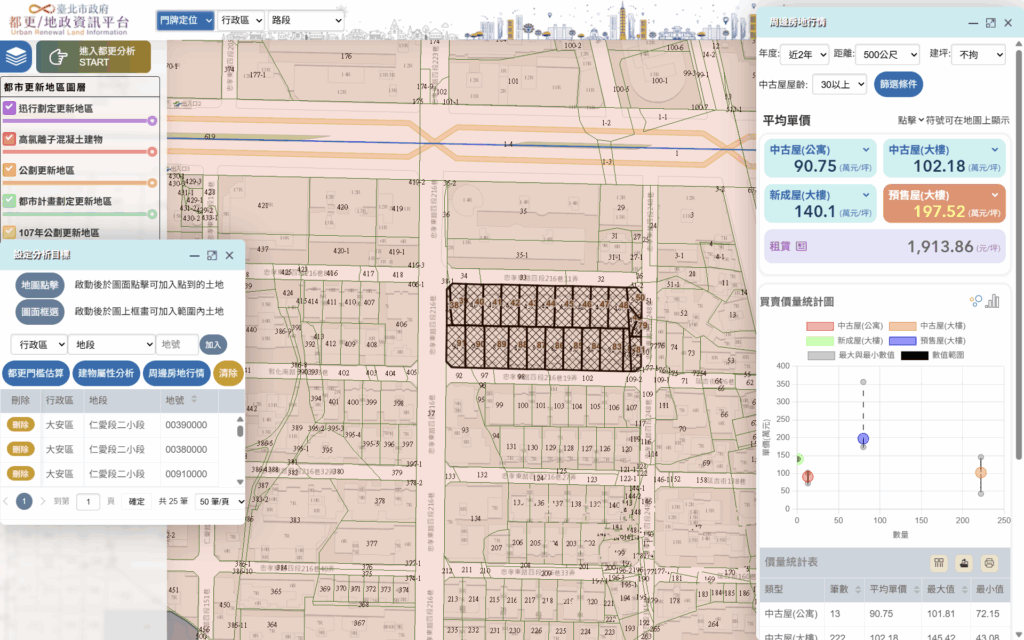Click the page number input box
Screen dimensions: 1024x640
tap(88, 501)
